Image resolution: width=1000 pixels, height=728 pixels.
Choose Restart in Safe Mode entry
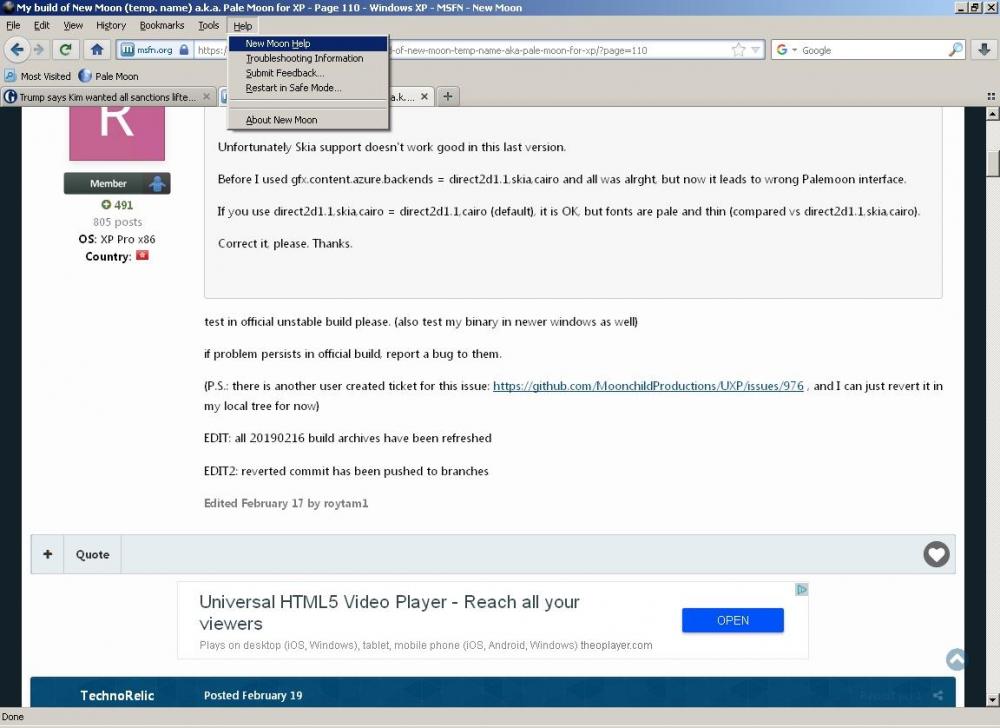[307, 87]
